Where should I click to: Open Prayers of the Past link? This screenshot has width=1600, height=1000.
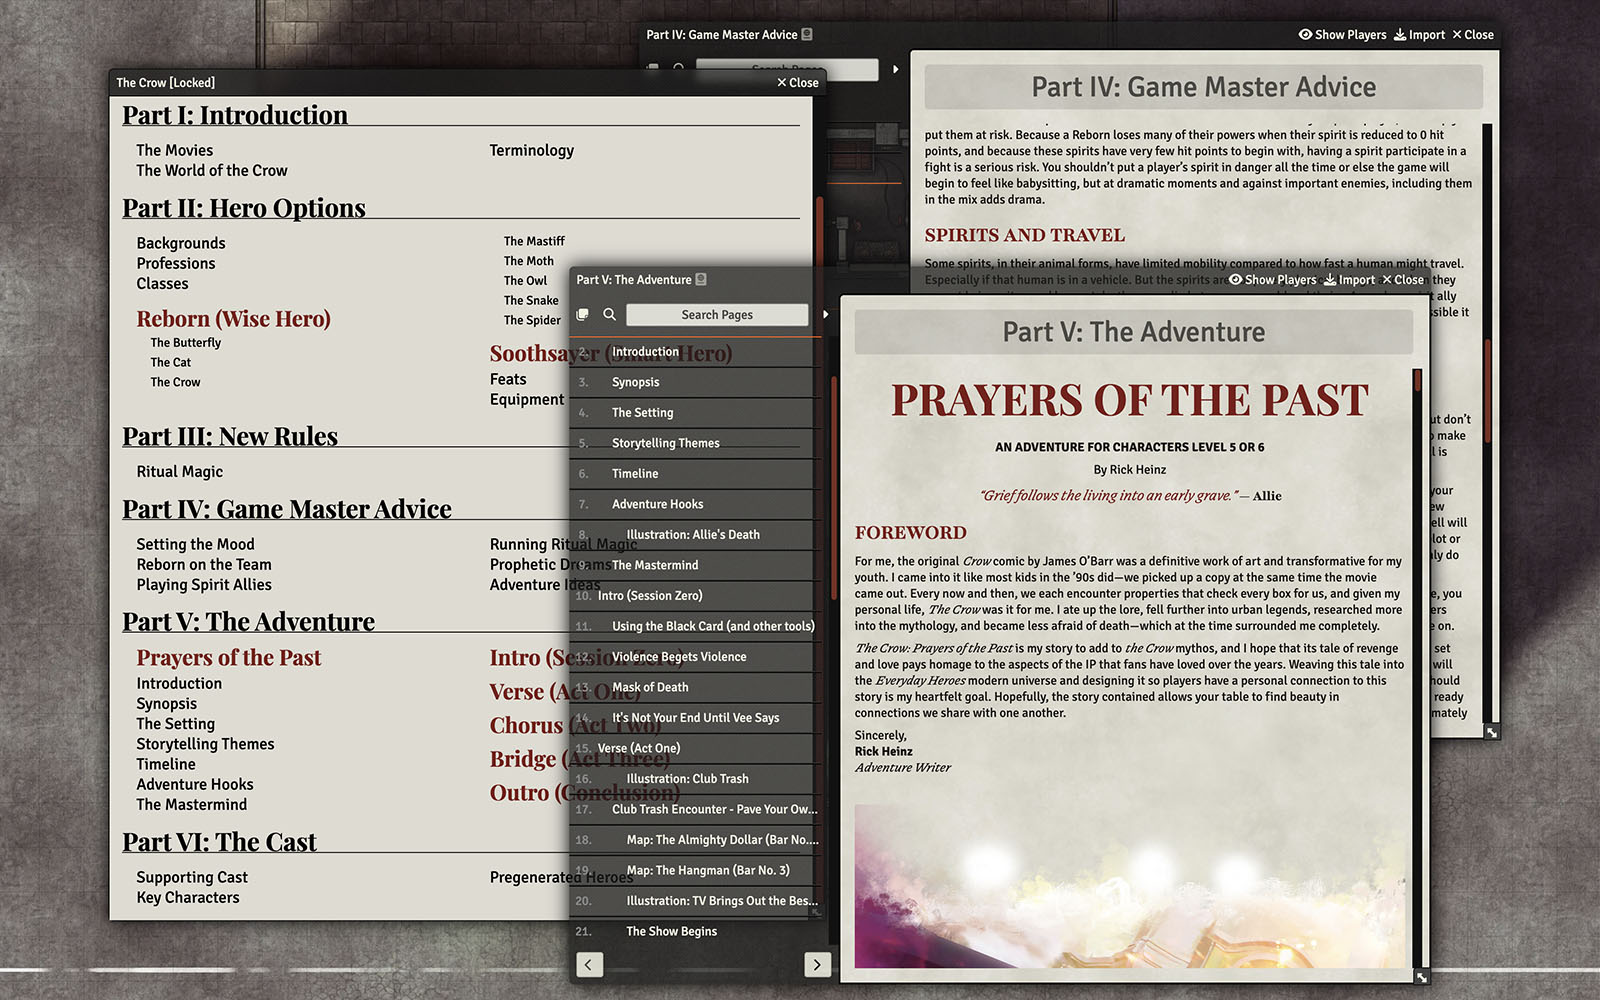[x=229, y=658]
